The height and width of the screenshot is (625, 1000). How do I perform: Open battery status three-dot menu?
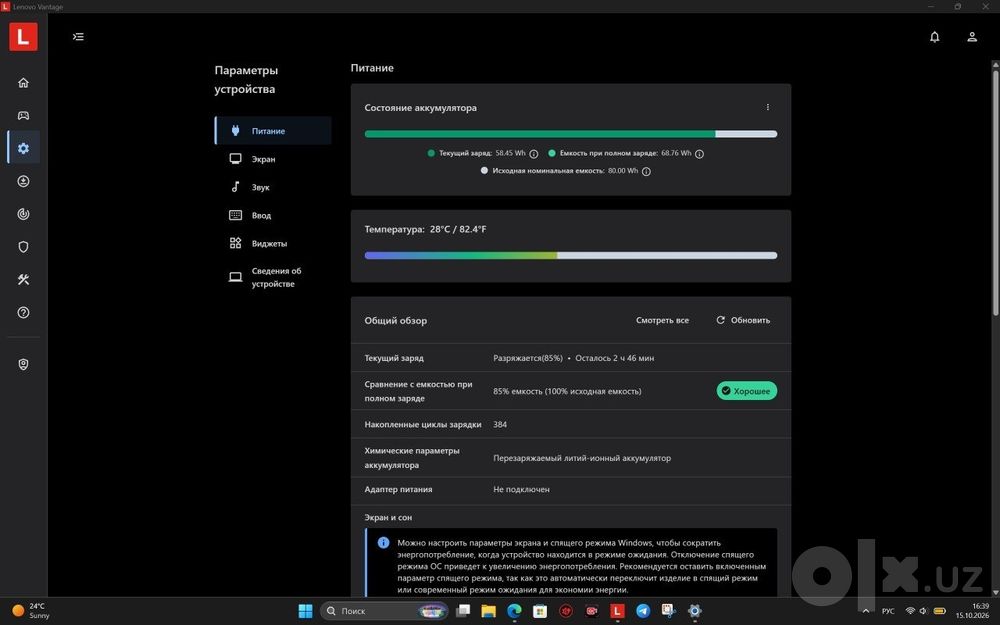(768, 107)
